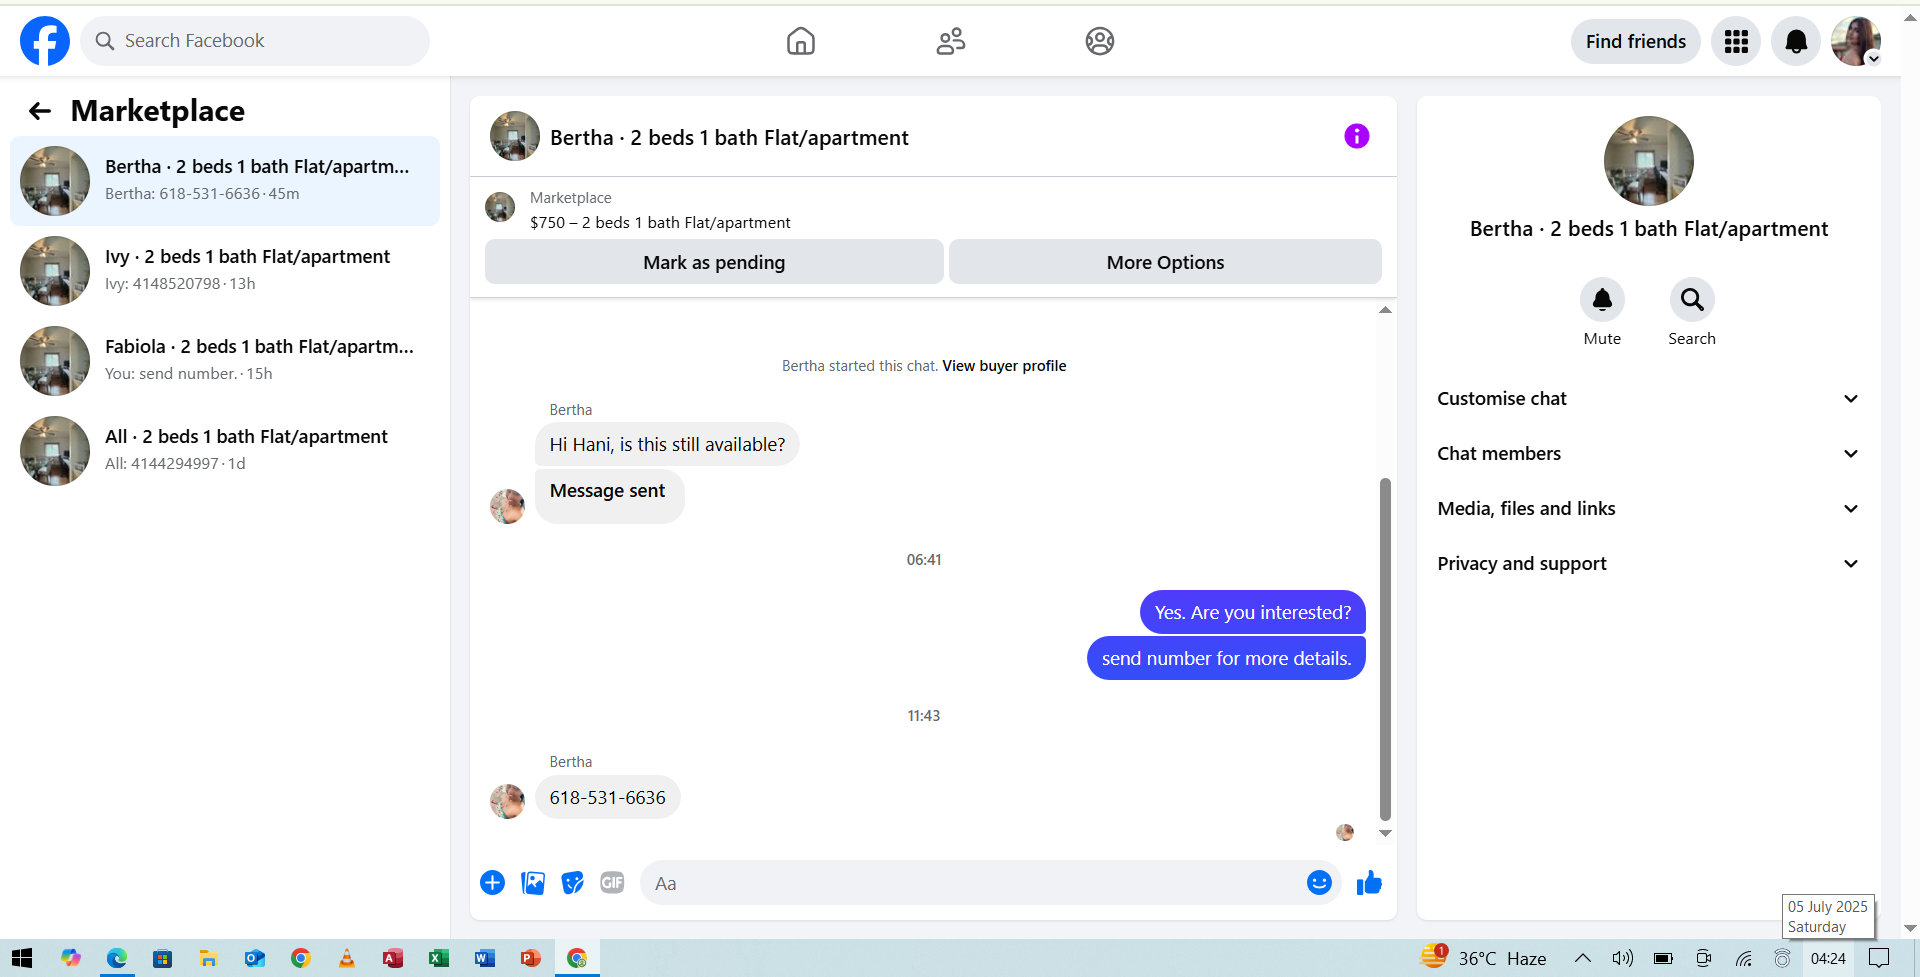Image resolution: width=1920 pixels, height=977 pixels.
Task: Open the Friends icon in top navigation
Action: [951, 41]
